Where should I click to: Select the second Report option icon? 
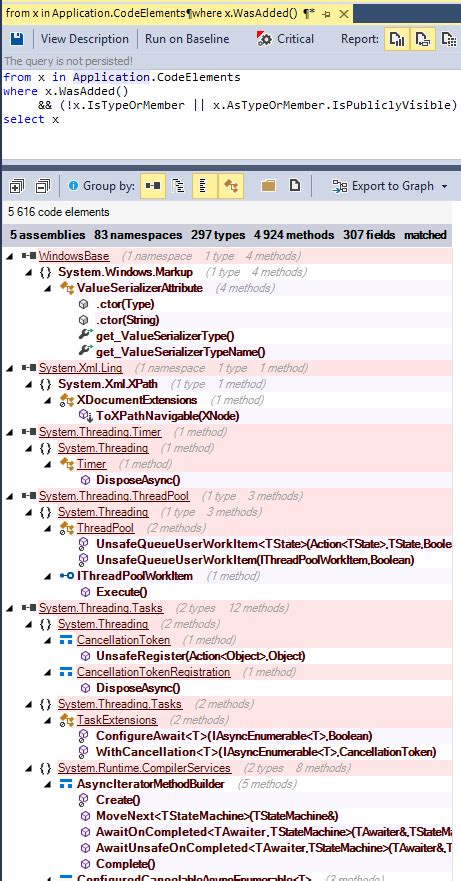pos(422,39)
